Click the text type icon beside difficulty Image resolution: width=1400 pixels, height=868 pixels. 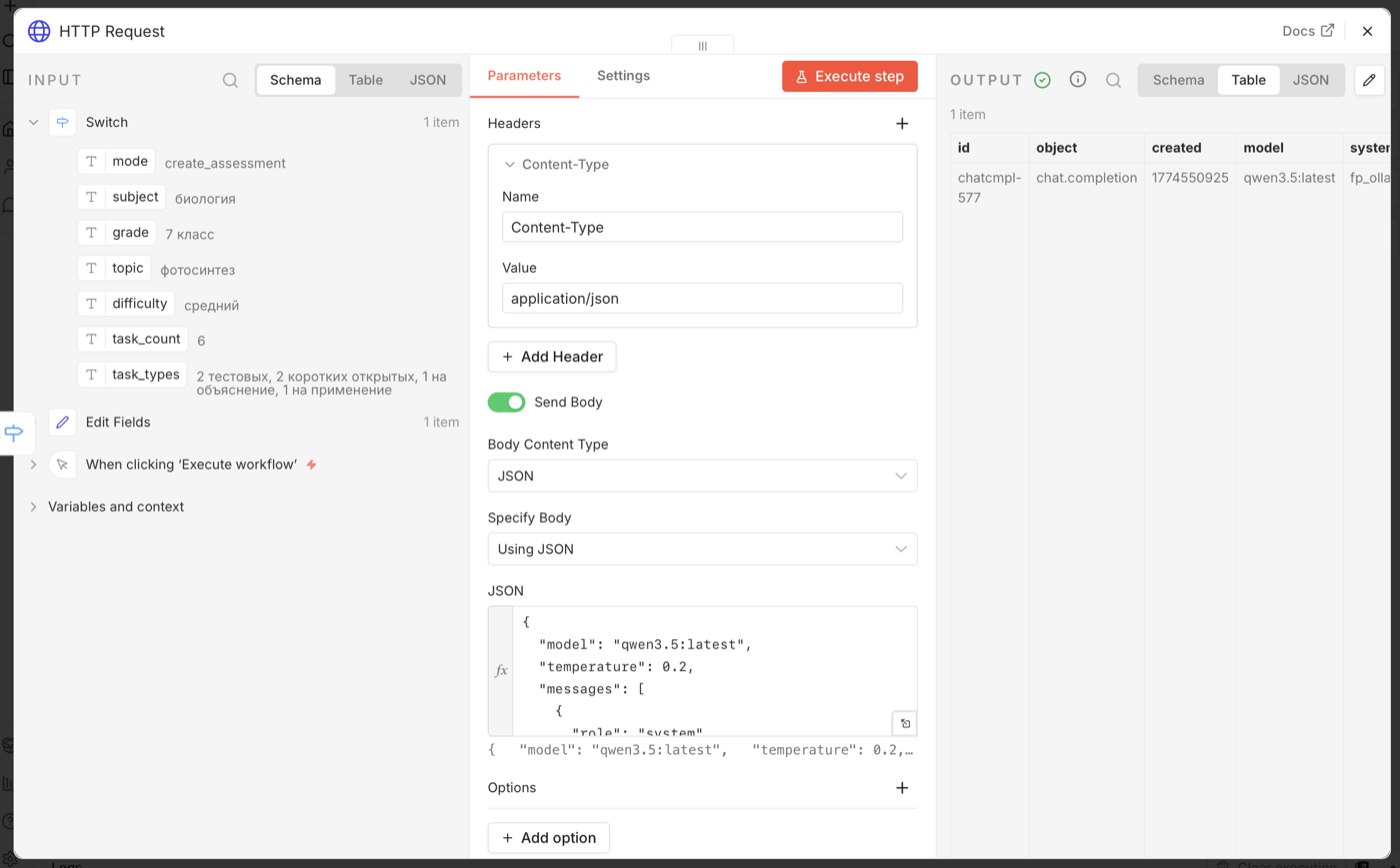pos(91,303)
